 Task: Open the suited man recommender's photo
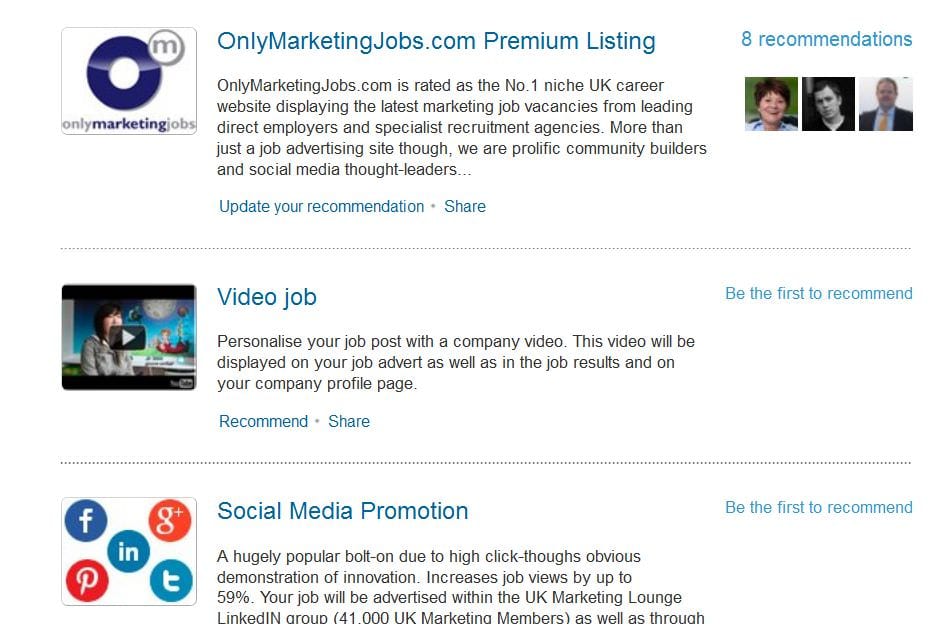(x=885, y=104)
